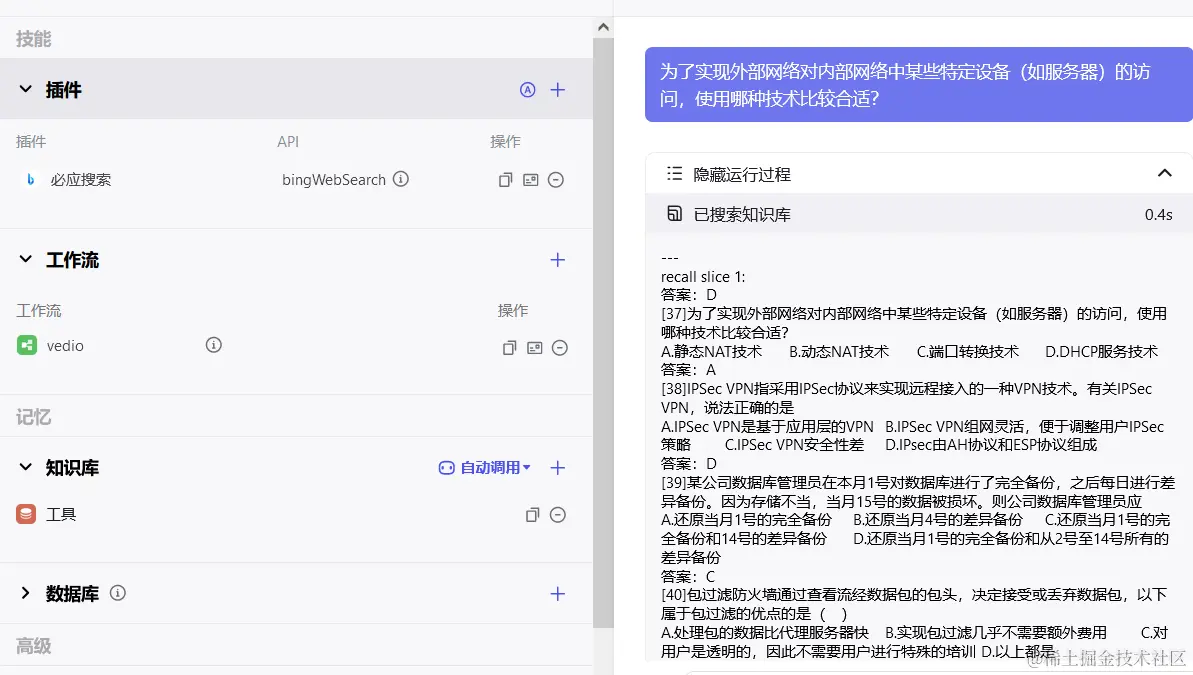The height and width of the screenshot is (675, 1193).
Task: Expand the 数据库 section chevron
Action: click(x=25, y=593)
